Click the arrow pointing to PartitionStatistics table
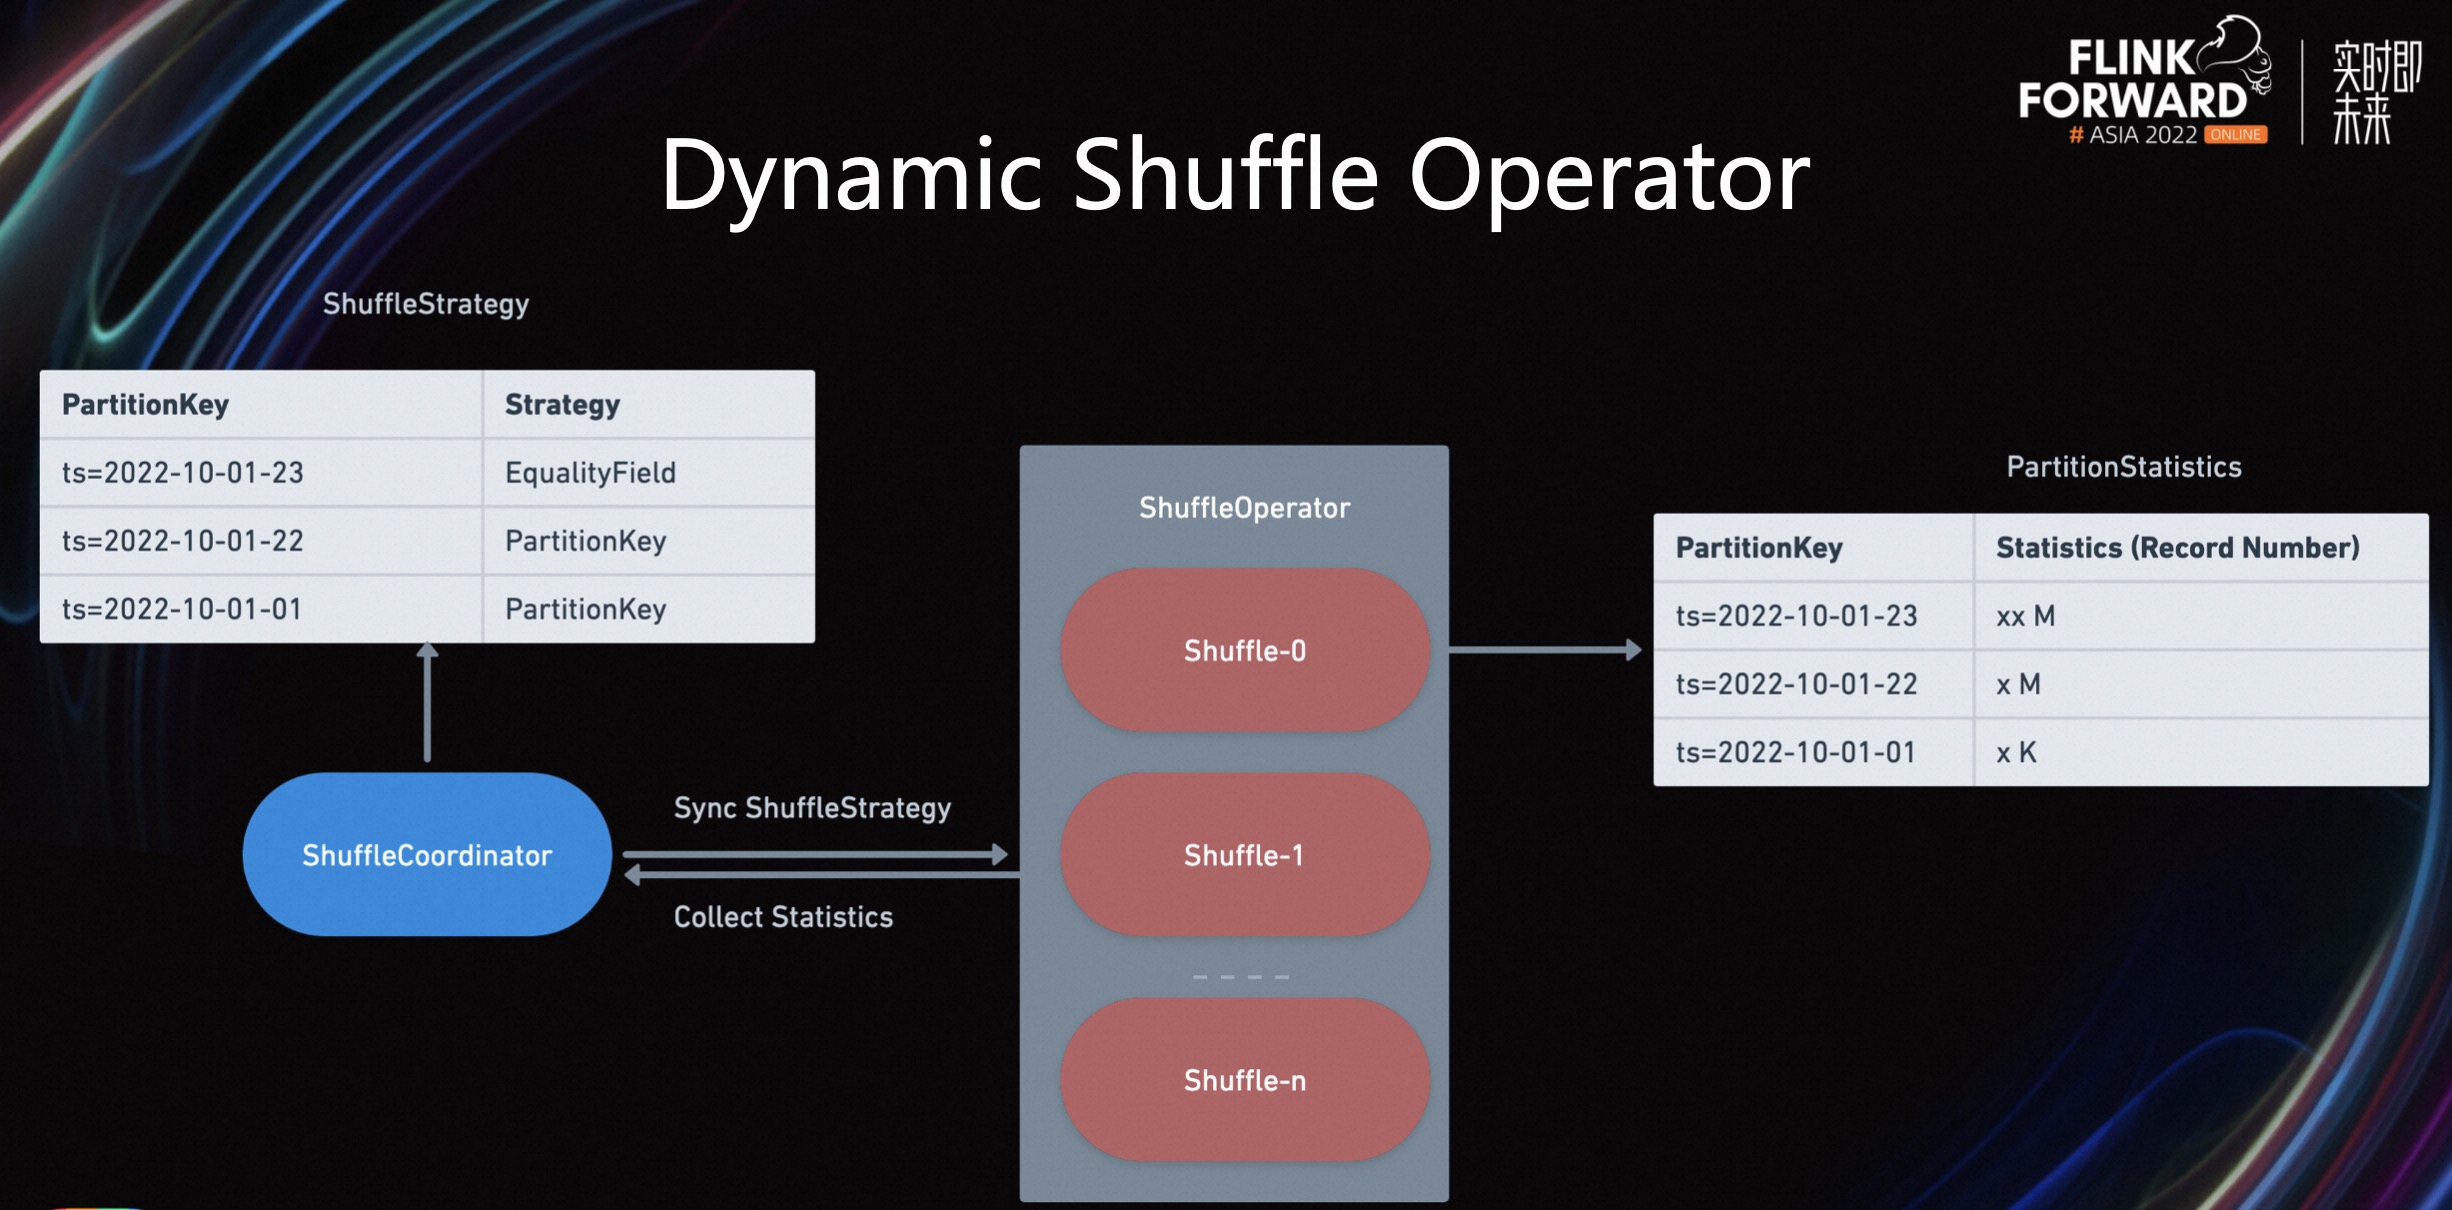 pyautogui.click(x=1545, y=650)
